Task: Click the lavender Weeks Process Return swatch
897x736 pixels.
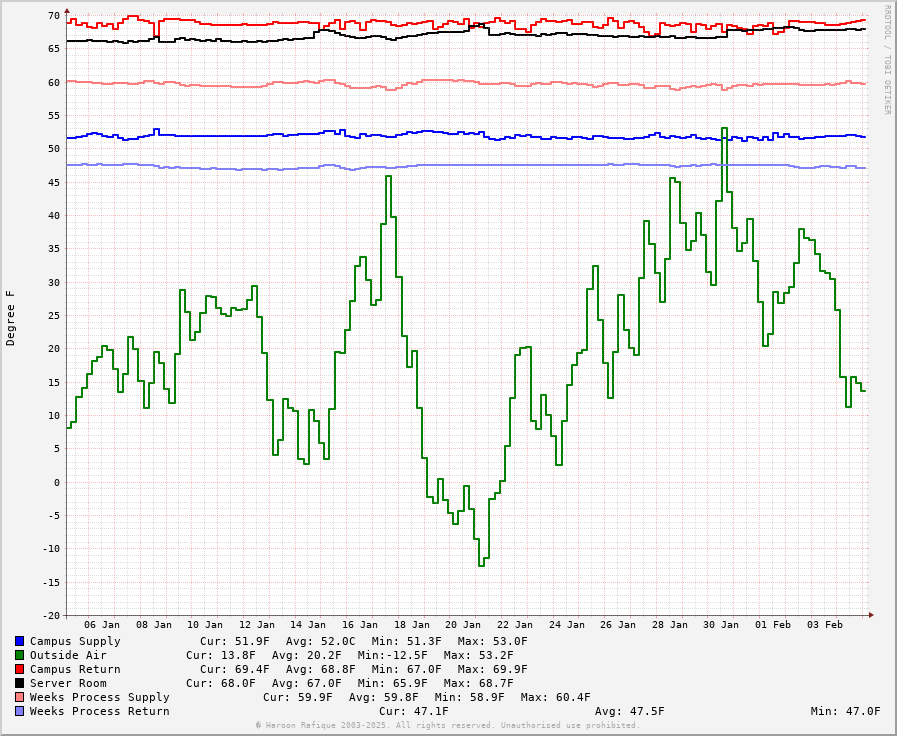Action: click(x=19, y=711)
